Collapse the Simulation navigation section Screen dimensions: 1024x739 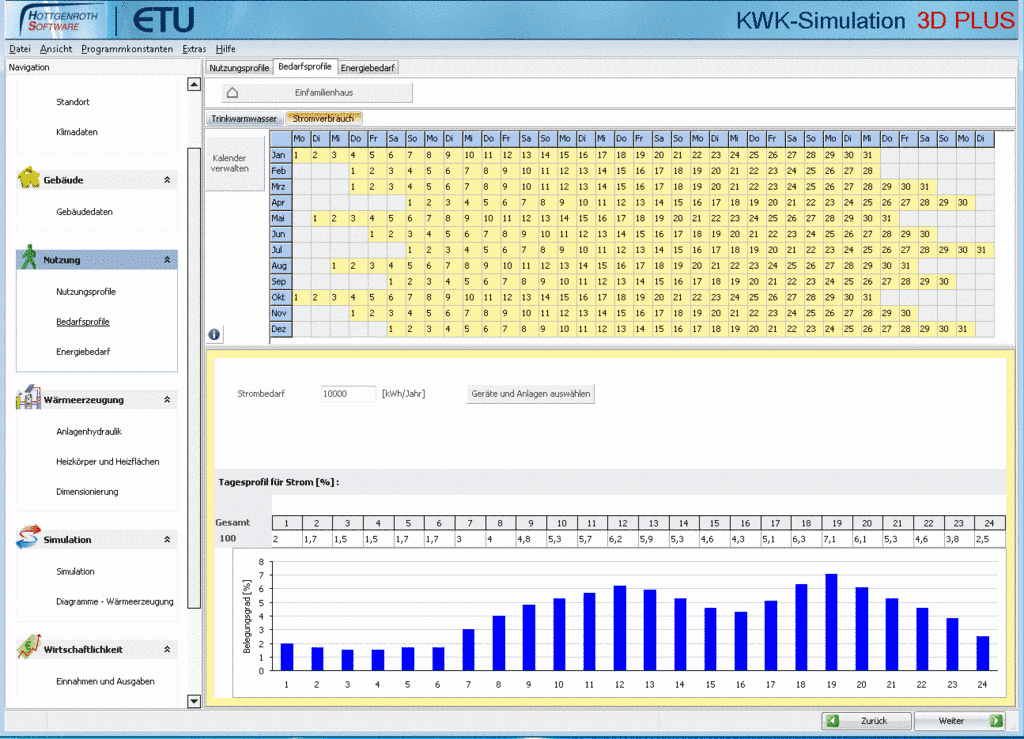point(167,540)
